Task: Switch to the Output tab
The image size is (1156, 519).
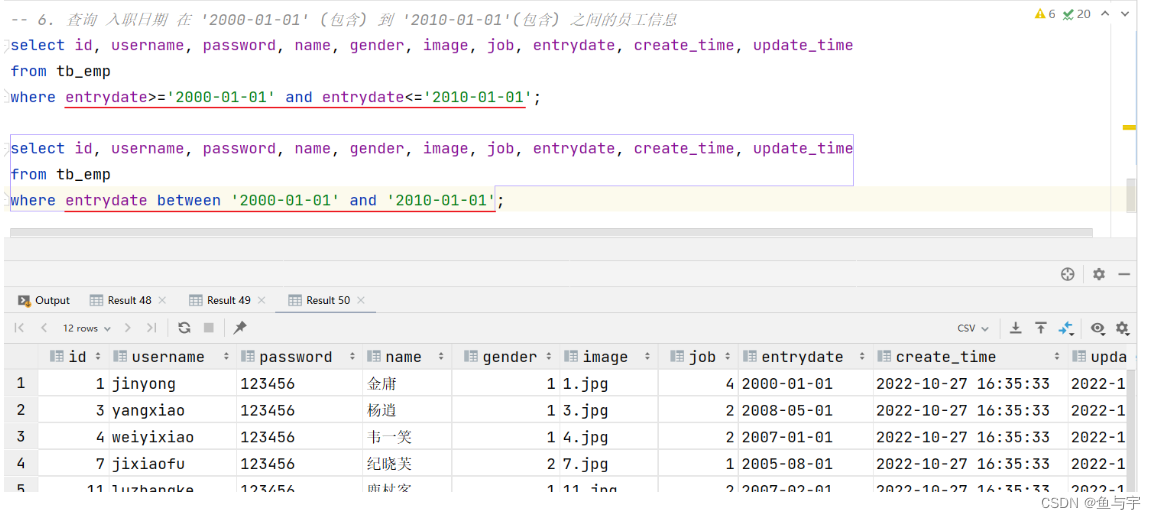Action: (43, 300)
